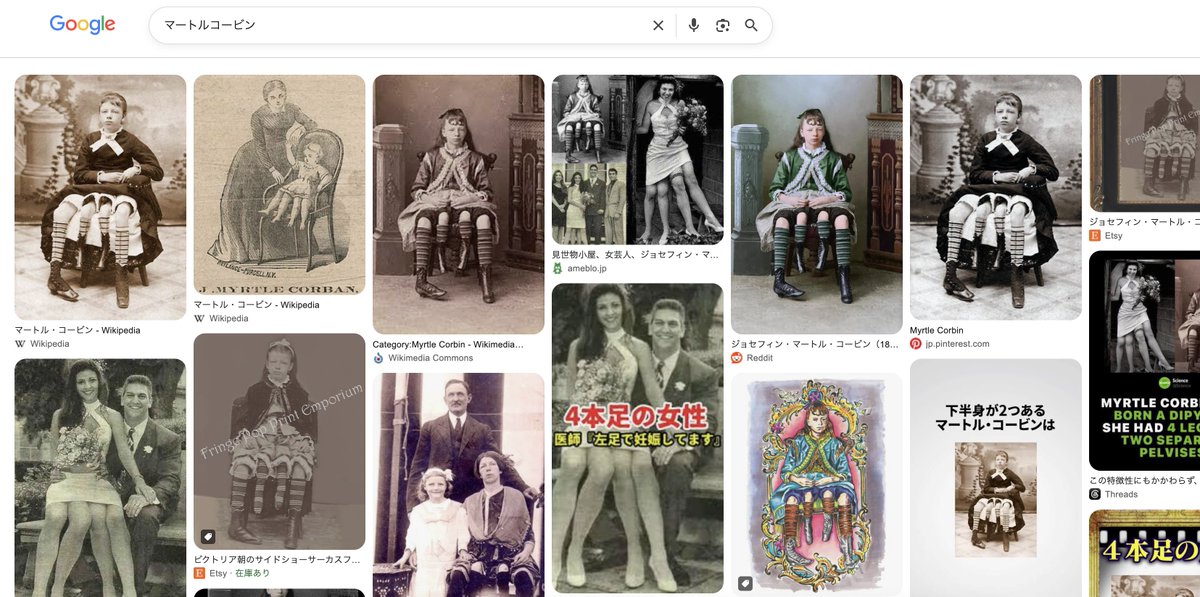Image resolution: width=1200 pixels, height=597 pixels.
Task: Open Threads caption この特徴性にもかかわらず
Action: 1144,480
